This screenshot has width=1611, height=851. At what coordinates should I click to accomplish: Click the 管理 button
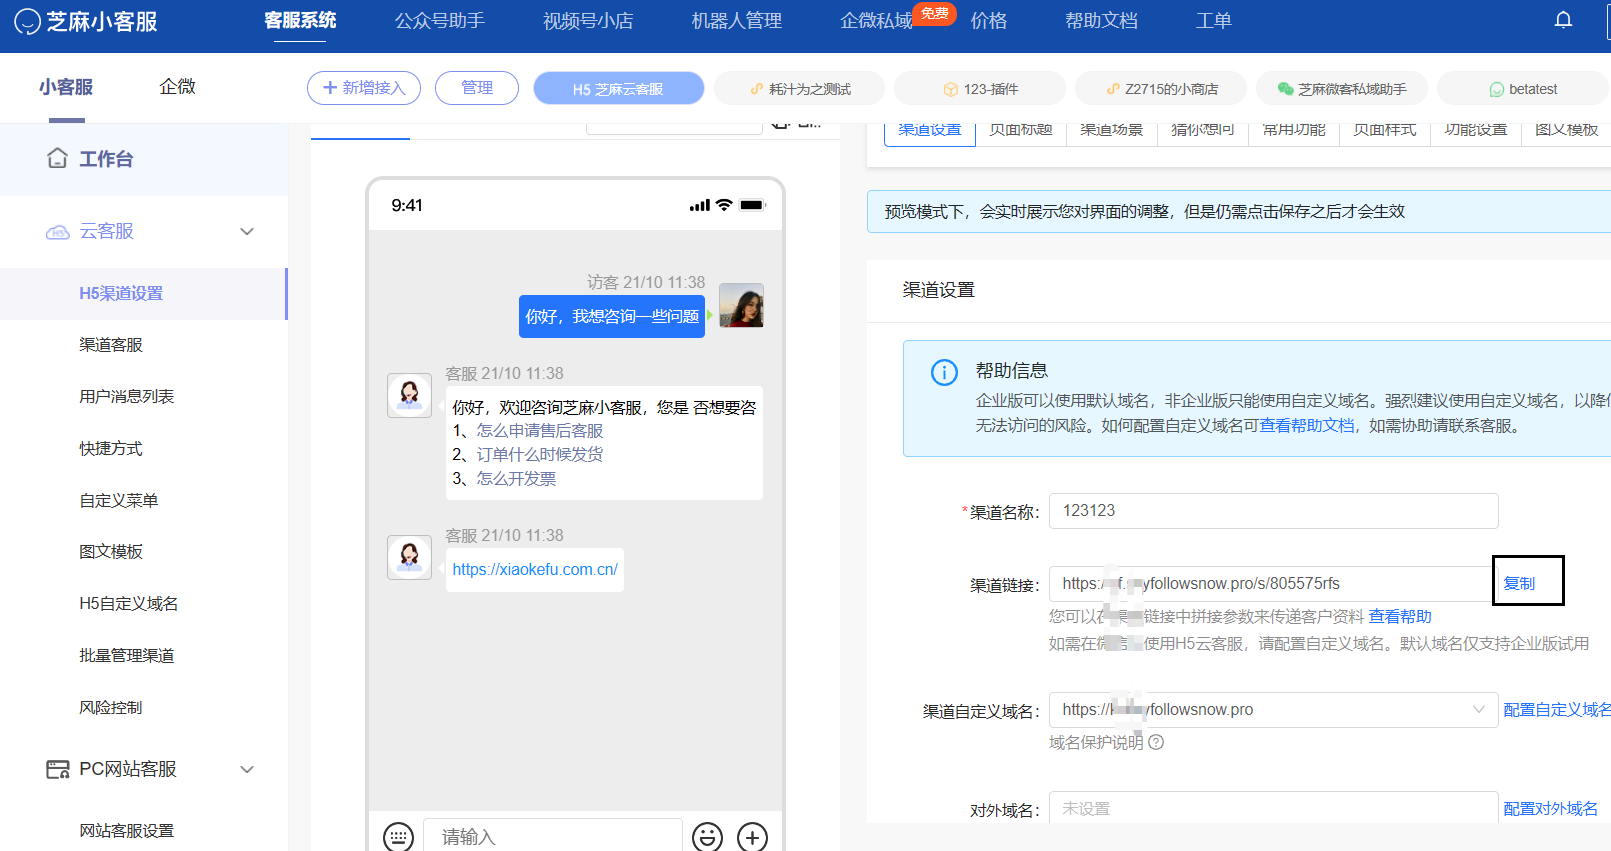coord(477,88)
